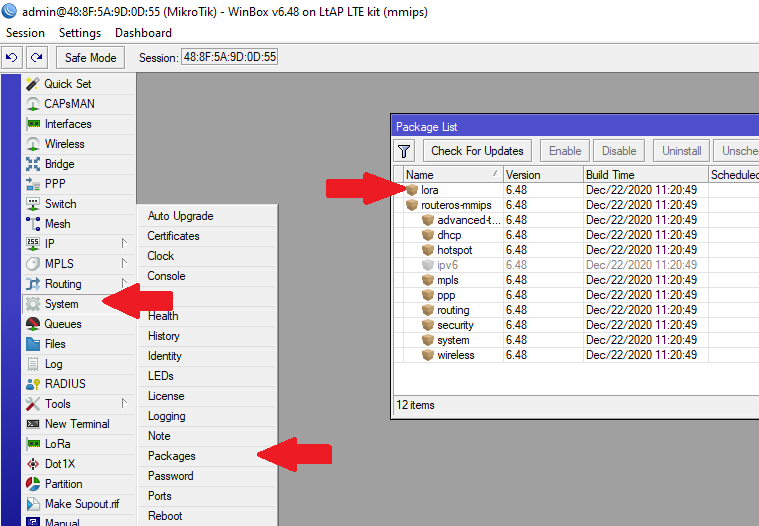759x526 pixels.
Task: Click the Uninstall button
Action: tap(682, 151)
